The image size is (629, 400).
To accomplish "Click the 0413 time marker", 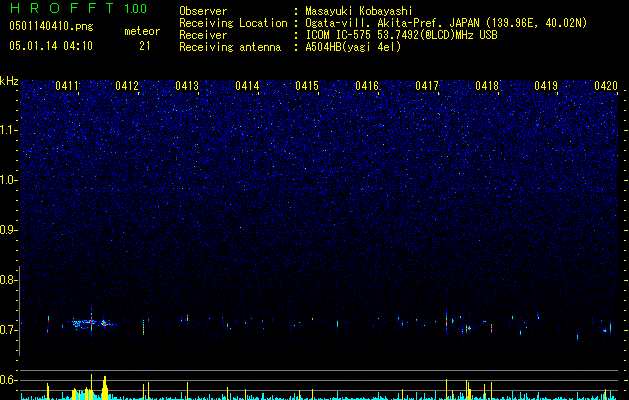I will point(187,86).
